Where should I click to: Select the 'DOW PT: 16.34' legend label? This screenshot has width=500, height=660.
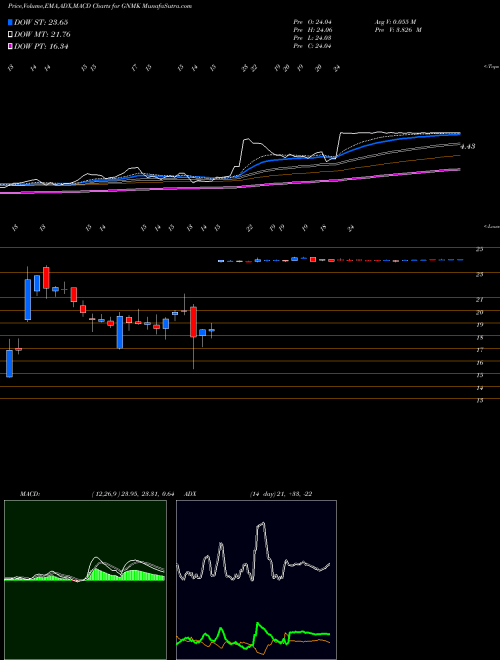click(x=41, y=46)
